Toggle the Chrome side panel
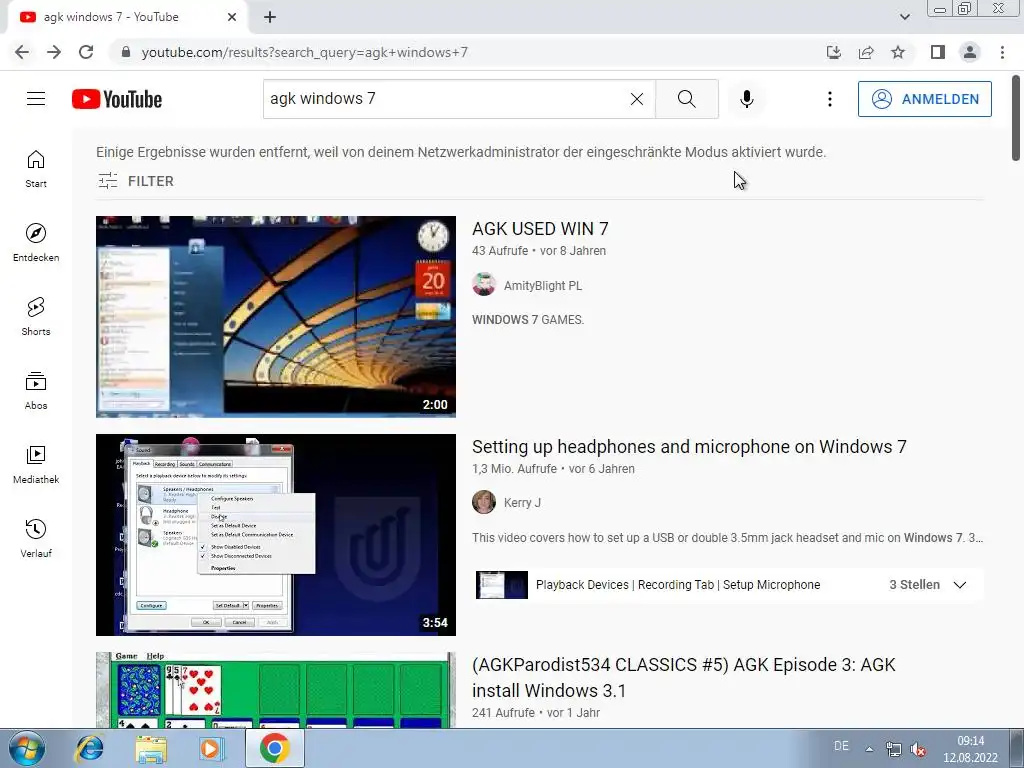This screenshot has height=768, width=1024. (938, 52)
